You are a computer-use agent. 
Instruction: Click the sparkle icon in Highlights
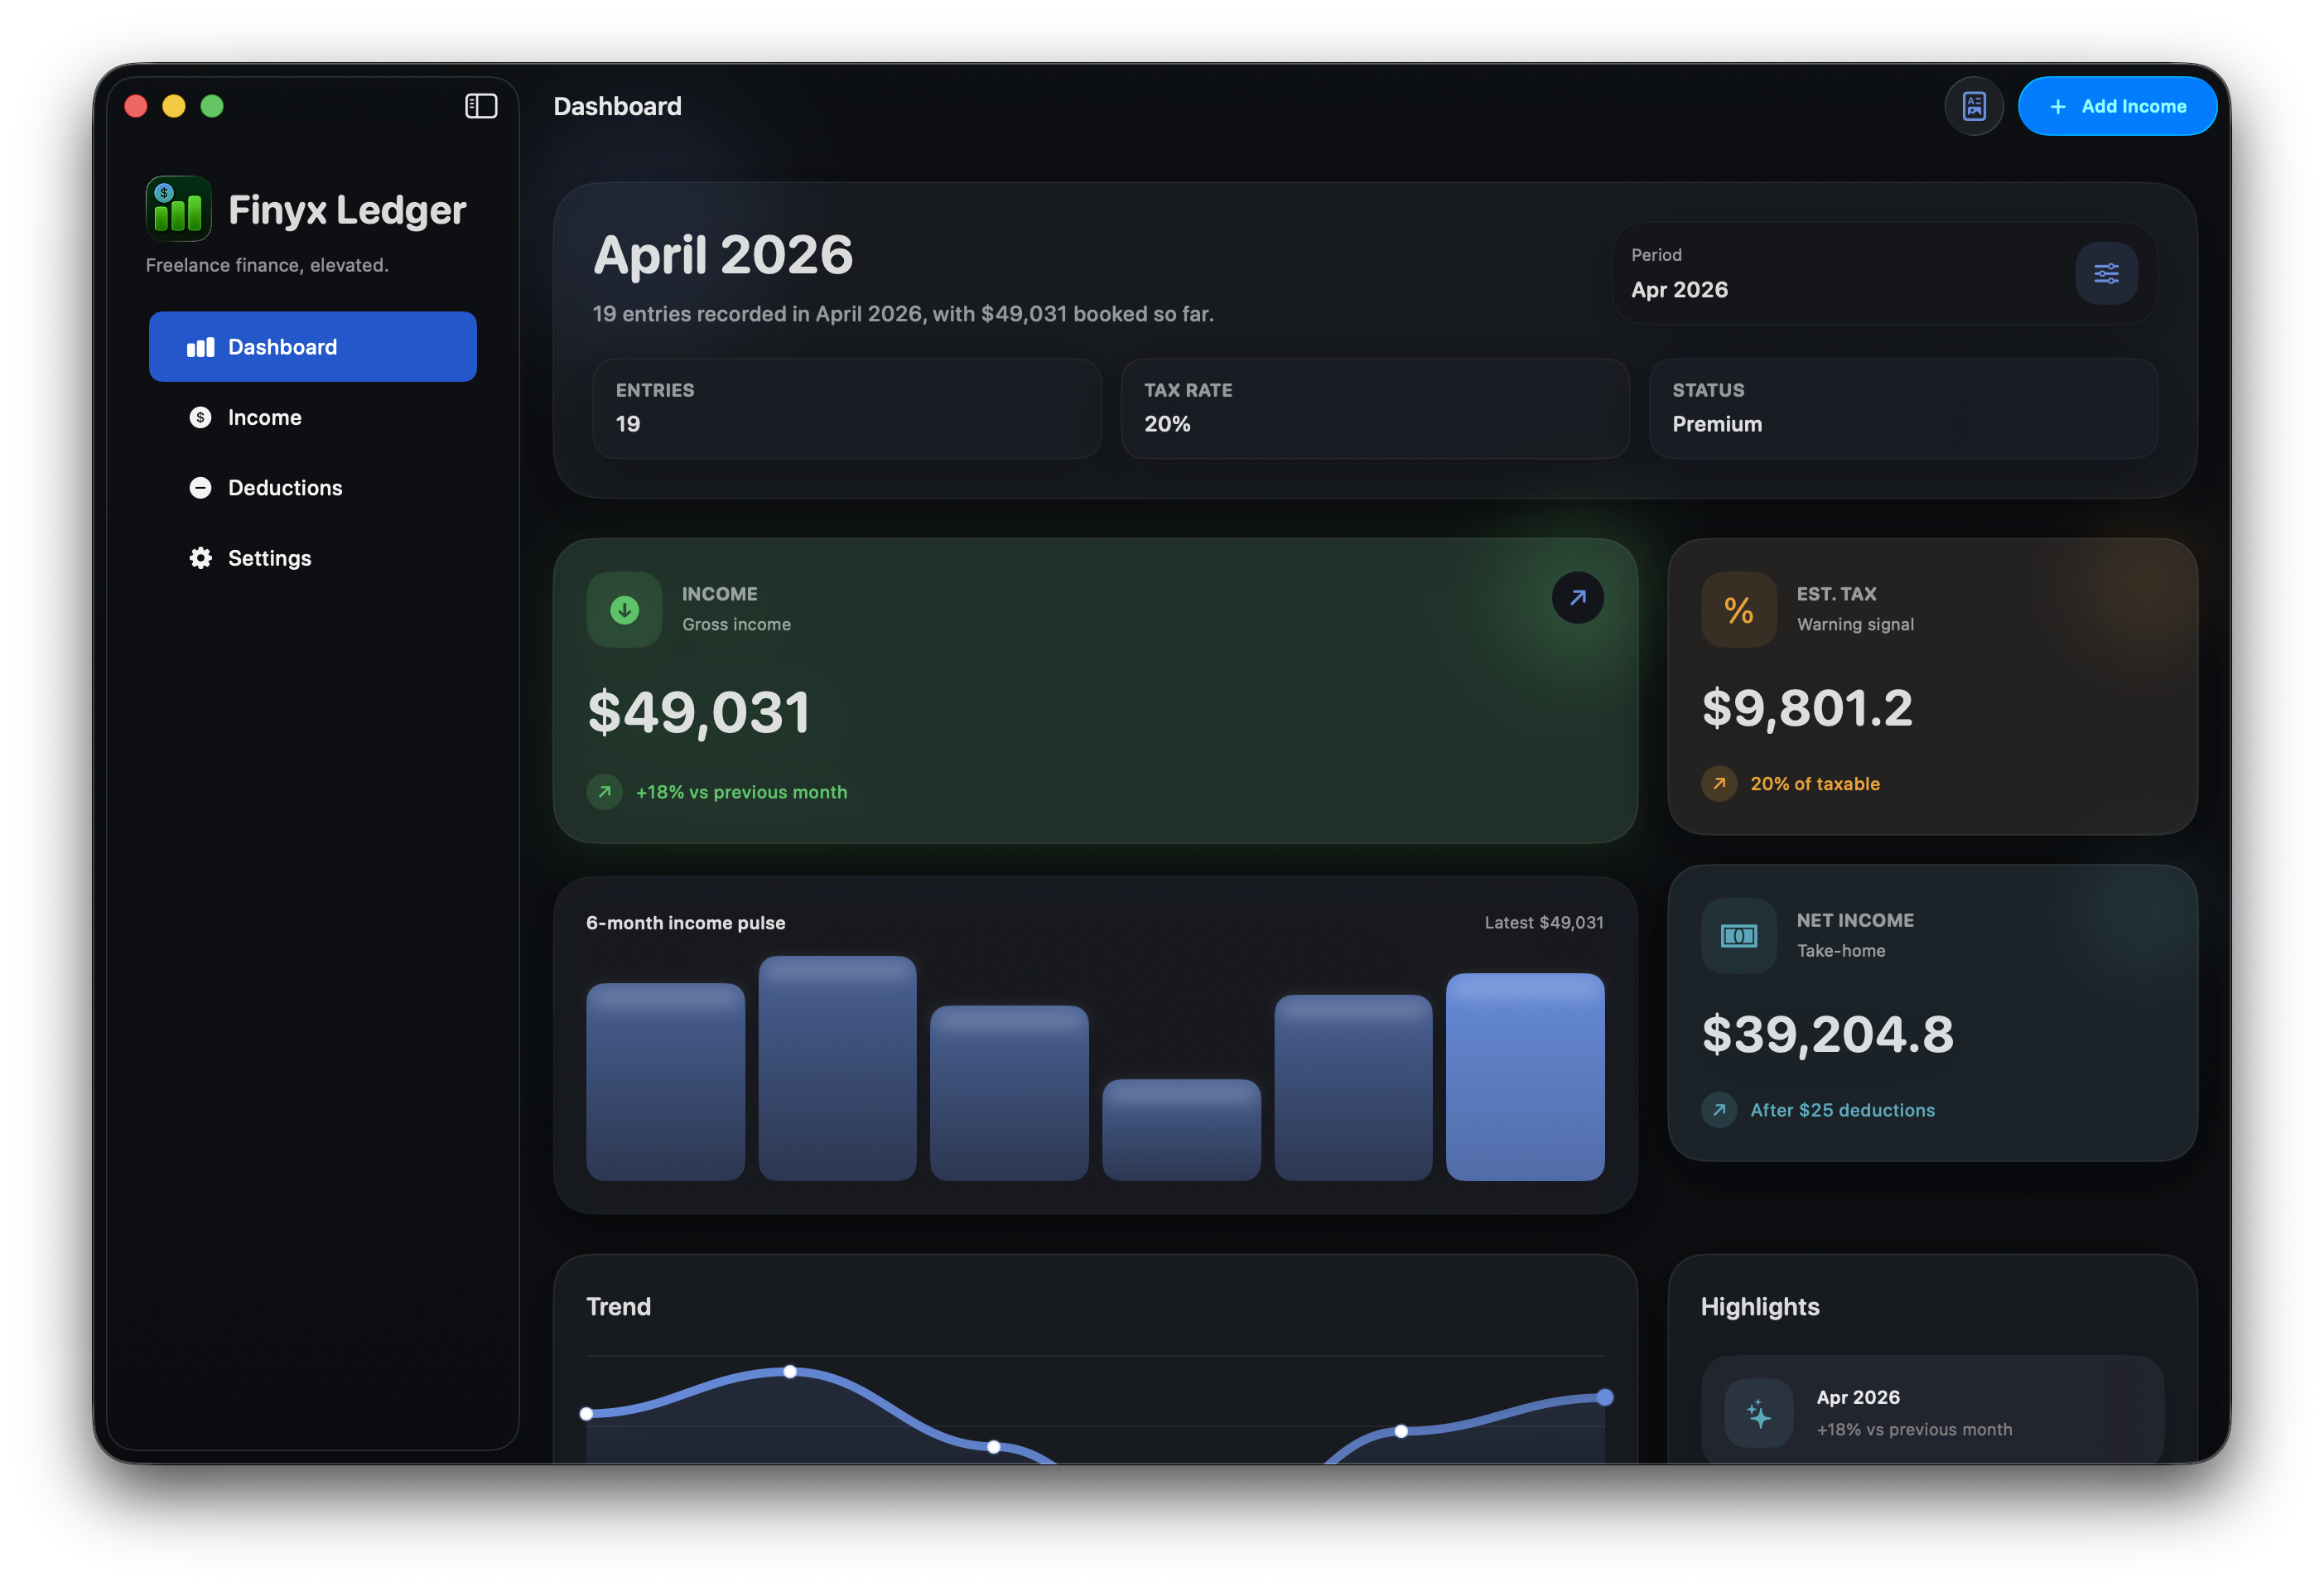tap(1758, 1414)
